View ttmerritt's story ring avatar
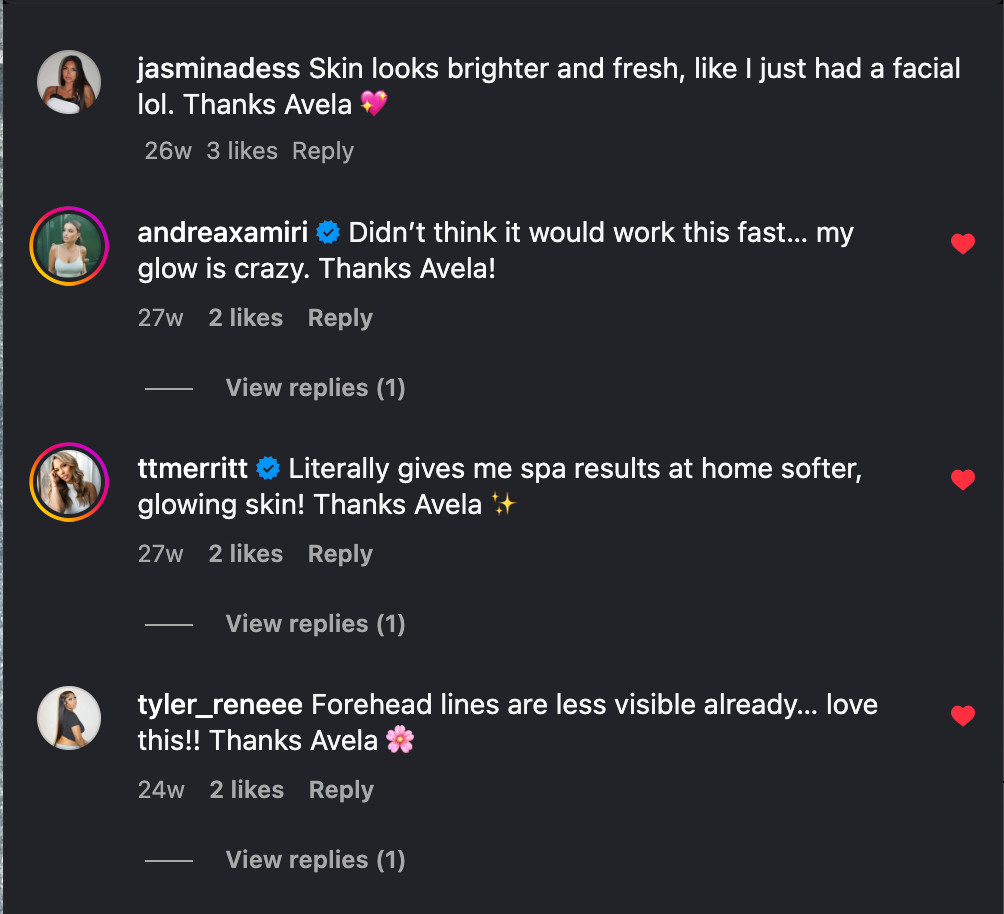Viewport: 1004px width, 914px height. click(69, 482)
